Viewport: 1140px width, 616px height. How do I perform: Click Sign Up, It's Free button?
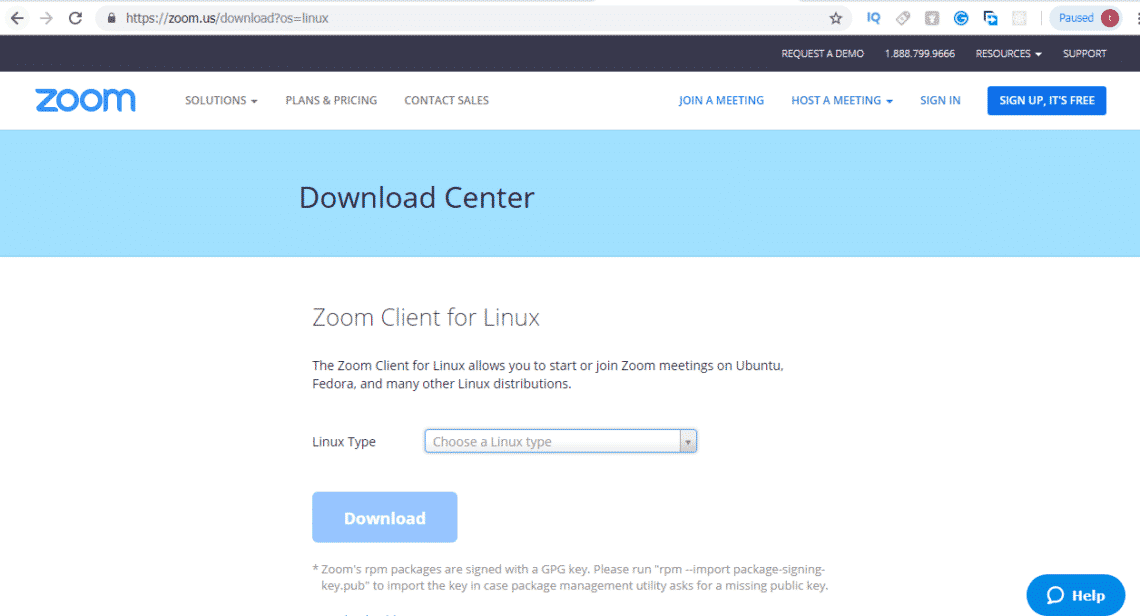(x=1046, y=100)
